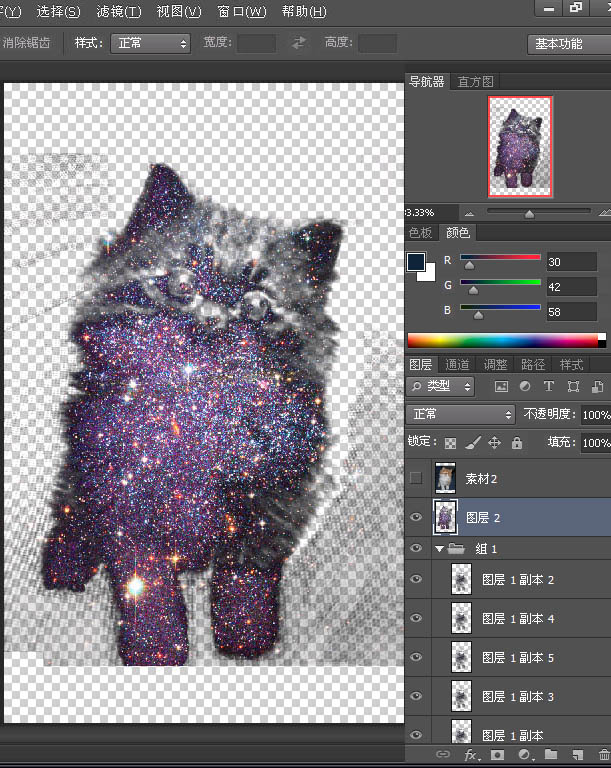The width and height of the screenshot is (611, 768).
Task: Open the layer blend mode 正常 dropdown
Action: (461, 414)
